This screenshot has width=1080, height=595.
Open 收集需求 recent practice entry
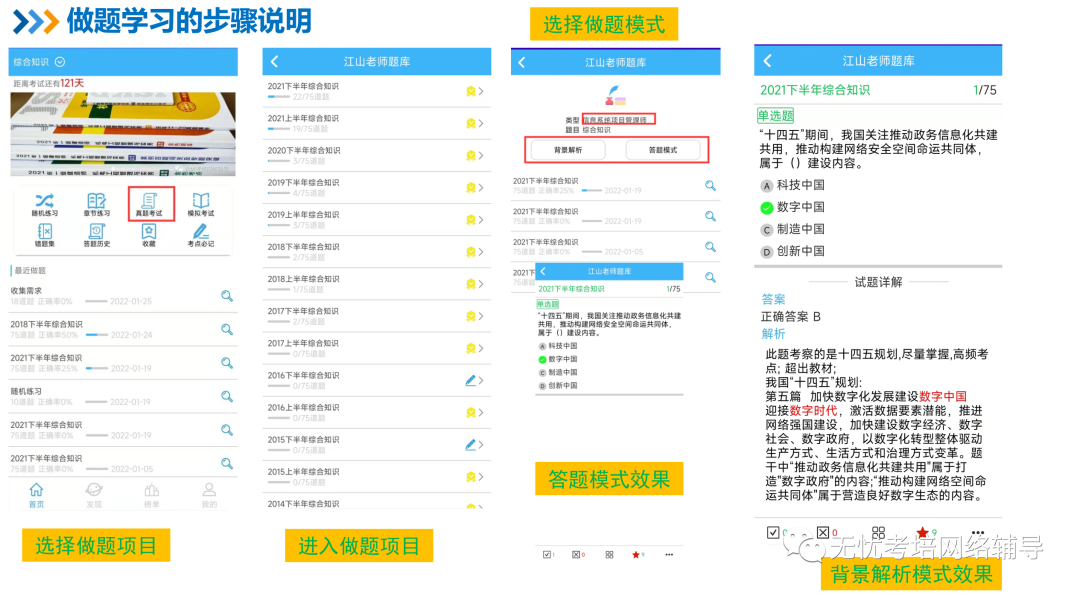tap(123, 296)
